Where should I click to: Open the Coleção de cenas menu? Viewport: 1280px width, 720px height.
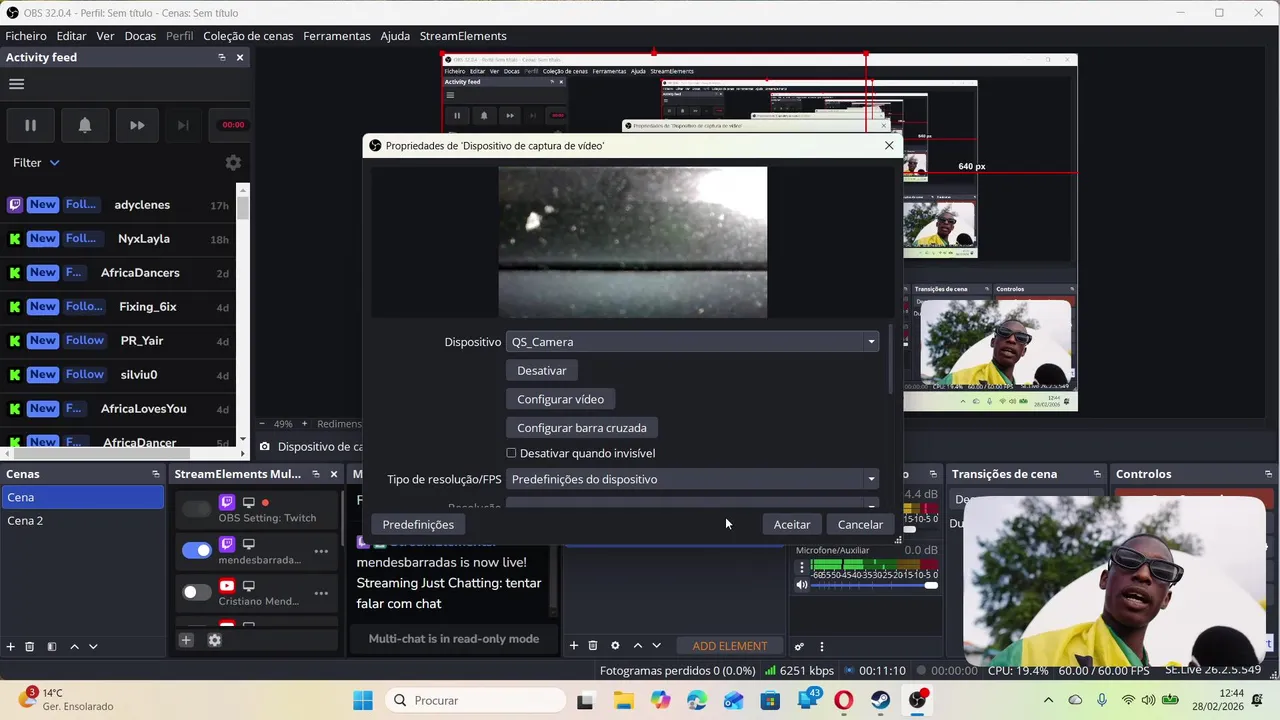pos(248,35)
